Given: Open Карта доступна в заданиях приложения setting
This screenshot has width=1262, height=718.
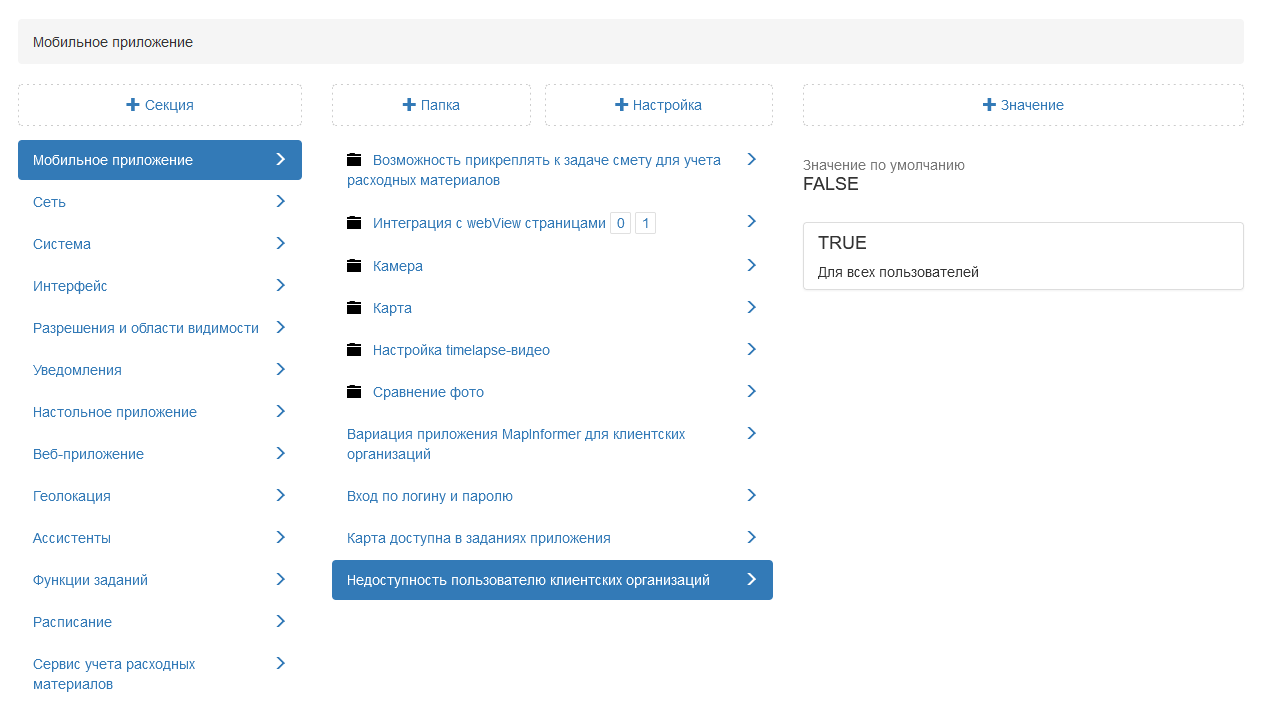Looking at the screenshot, I should [478, 538].
